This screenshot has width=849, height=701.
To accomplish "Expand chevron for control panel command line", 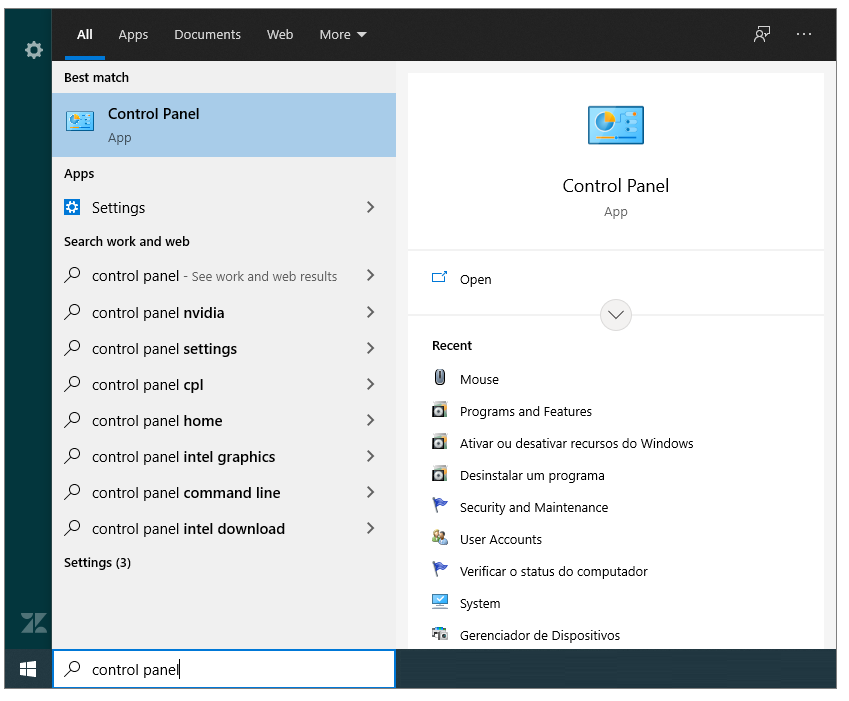I will coord(370,493).
